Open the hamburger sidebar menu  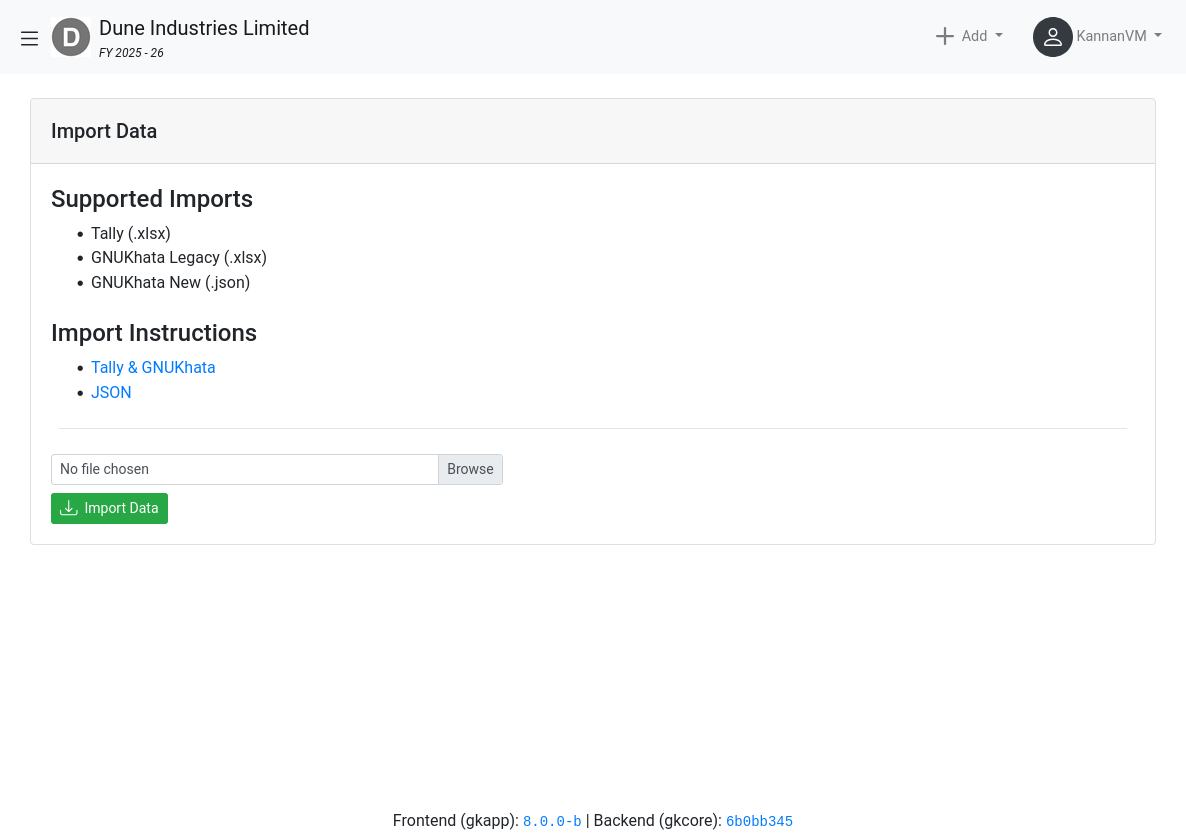point(29,38)
